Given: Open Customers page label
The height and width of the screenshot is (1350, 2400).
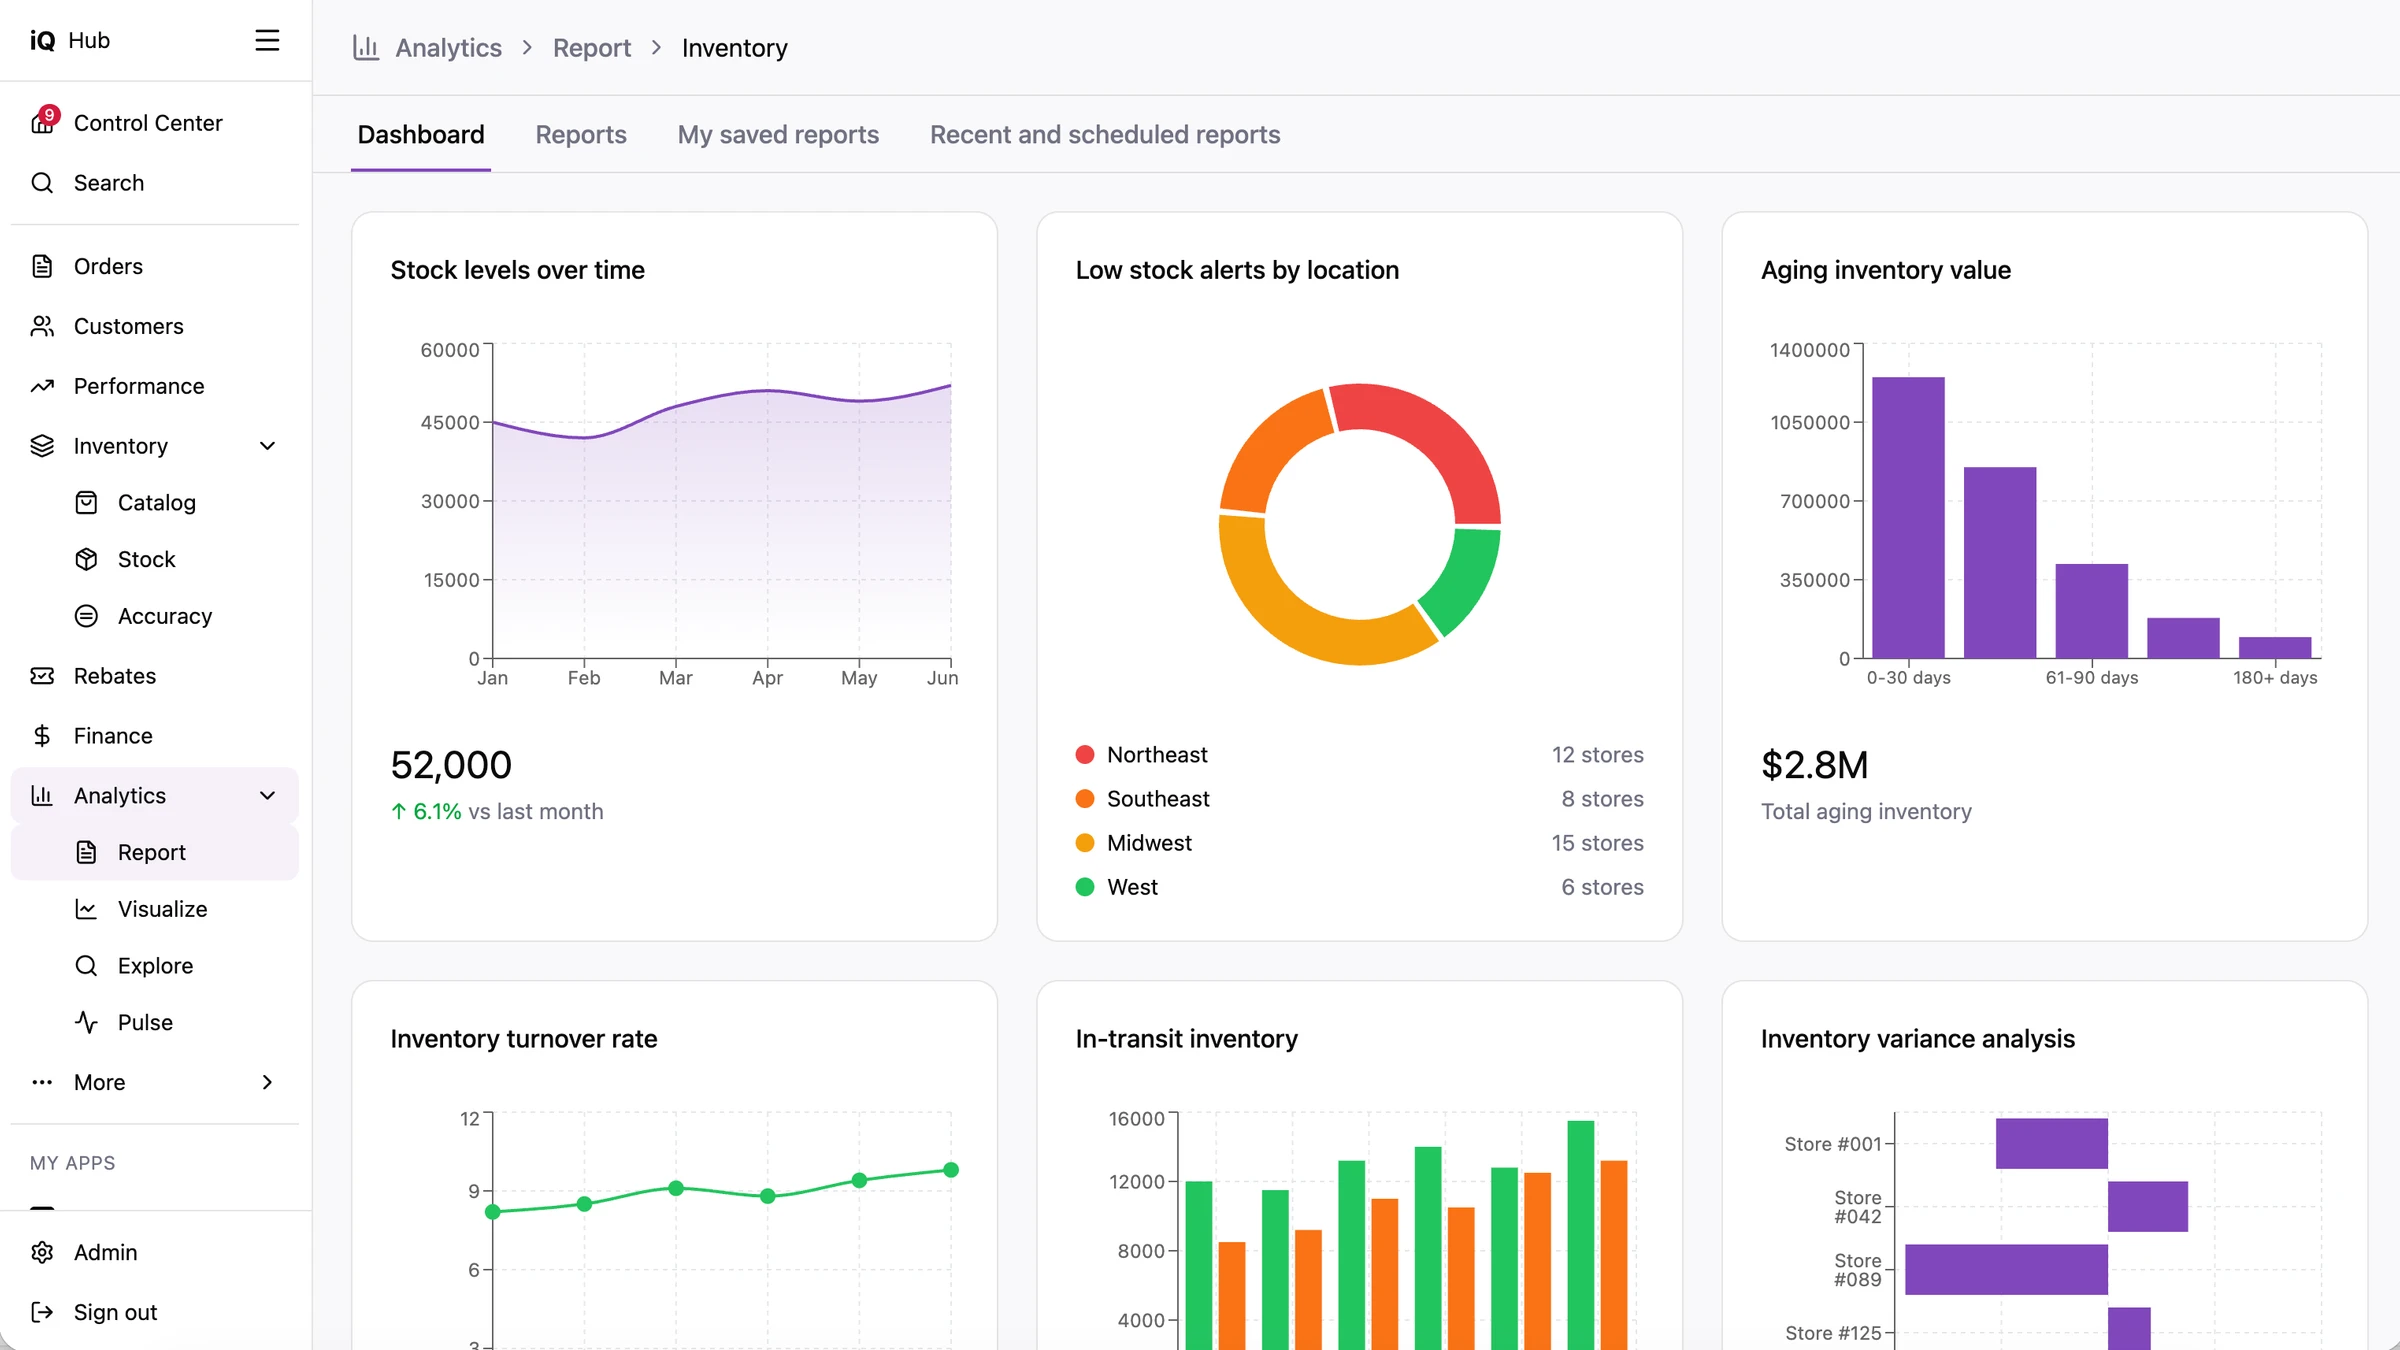Looking at the screenshot, I should tap(129, 326).
